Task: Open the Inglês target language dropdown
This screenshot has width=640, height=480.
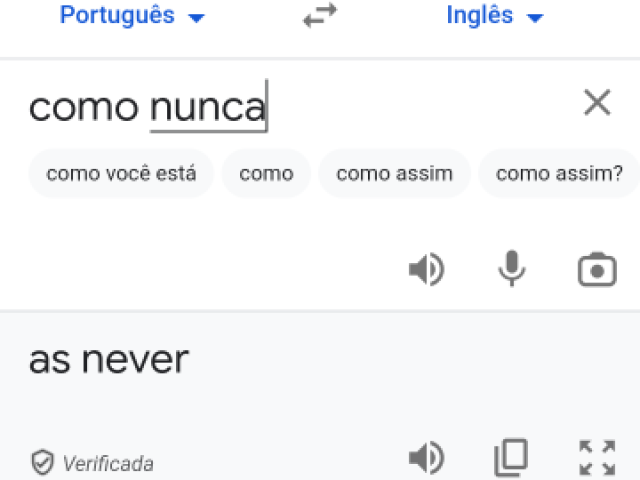Action: pyautogui.click(x=495, y=16)
